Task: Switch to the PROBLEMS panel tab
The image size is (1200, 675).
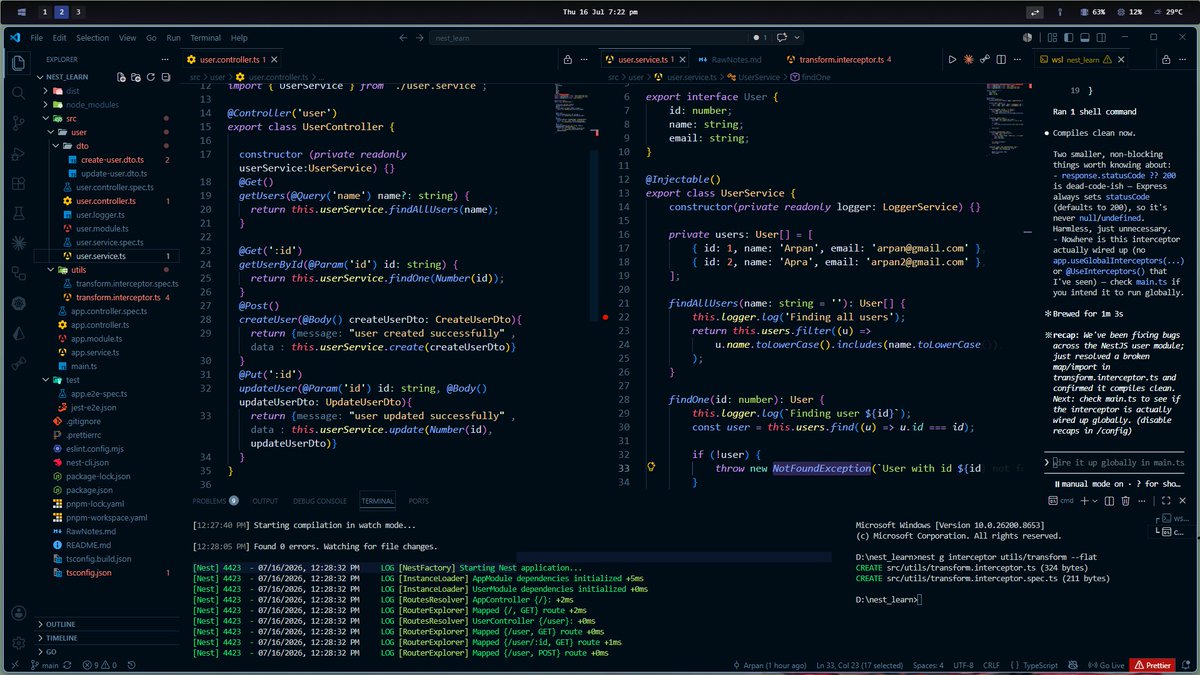Action: (215, 501)
